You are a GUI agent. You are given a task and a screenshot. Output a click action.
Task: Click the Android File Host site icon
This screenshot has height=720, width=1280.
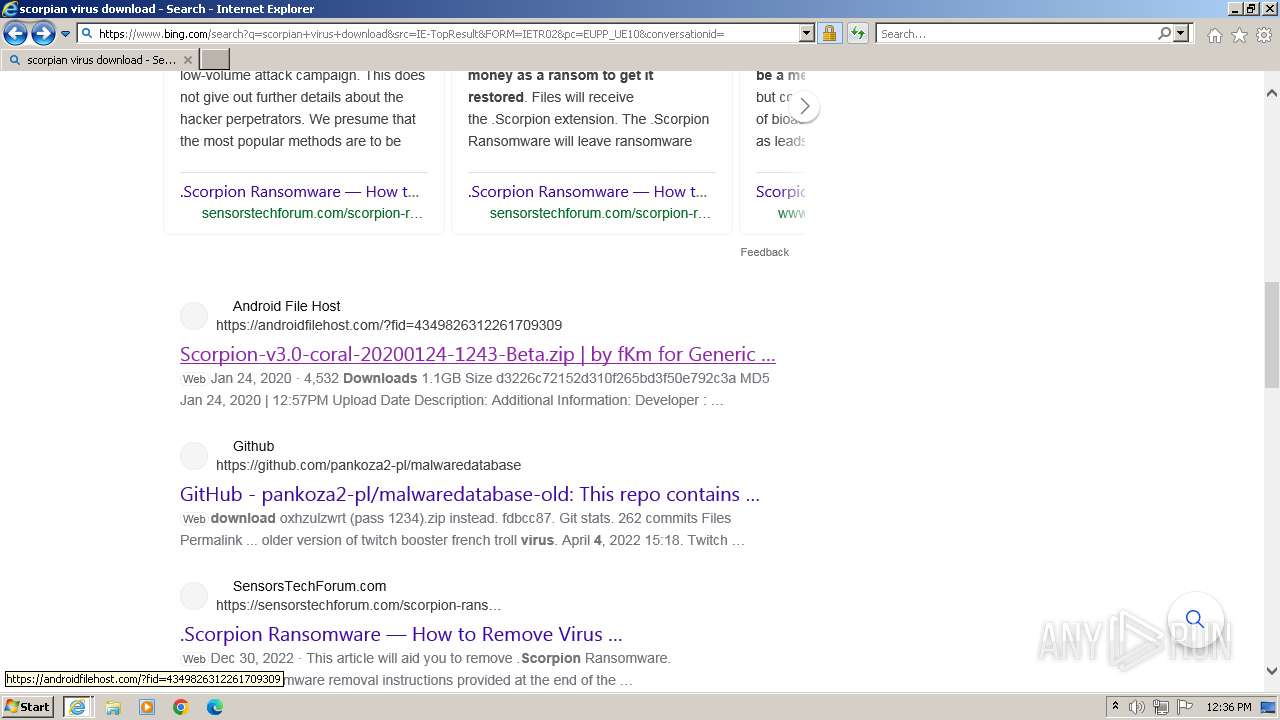coord(194,316)
